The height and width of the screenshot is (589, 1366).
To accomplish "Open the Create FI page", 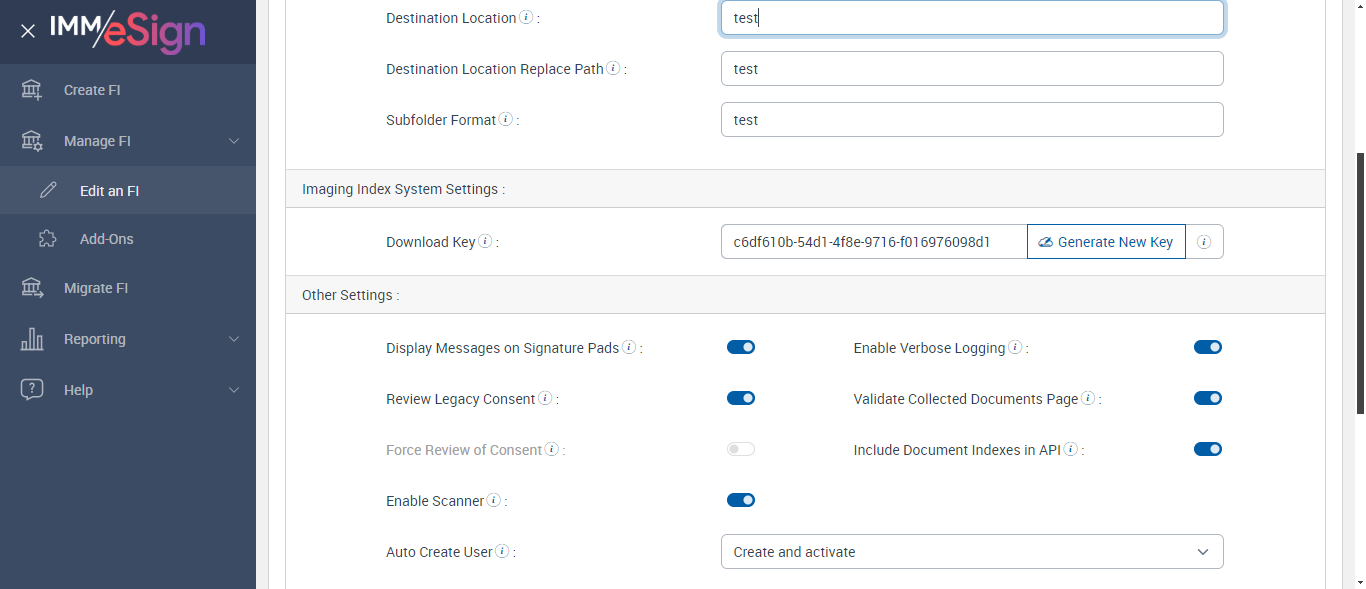I will [x=92, y=90].
